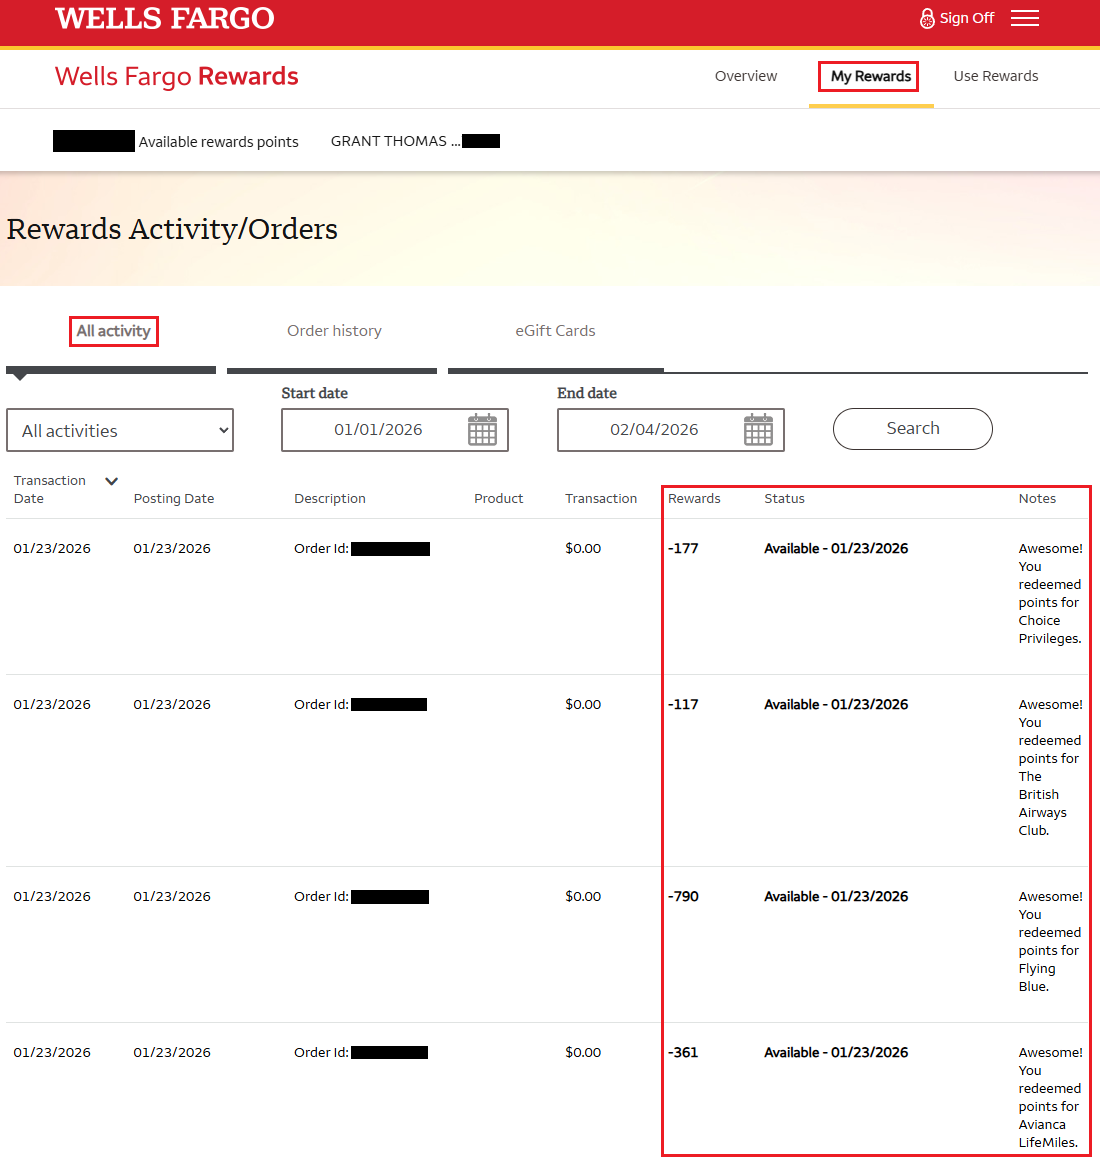Click the Rewards column header
The image size is (1100, 1164).
point(694,499)
